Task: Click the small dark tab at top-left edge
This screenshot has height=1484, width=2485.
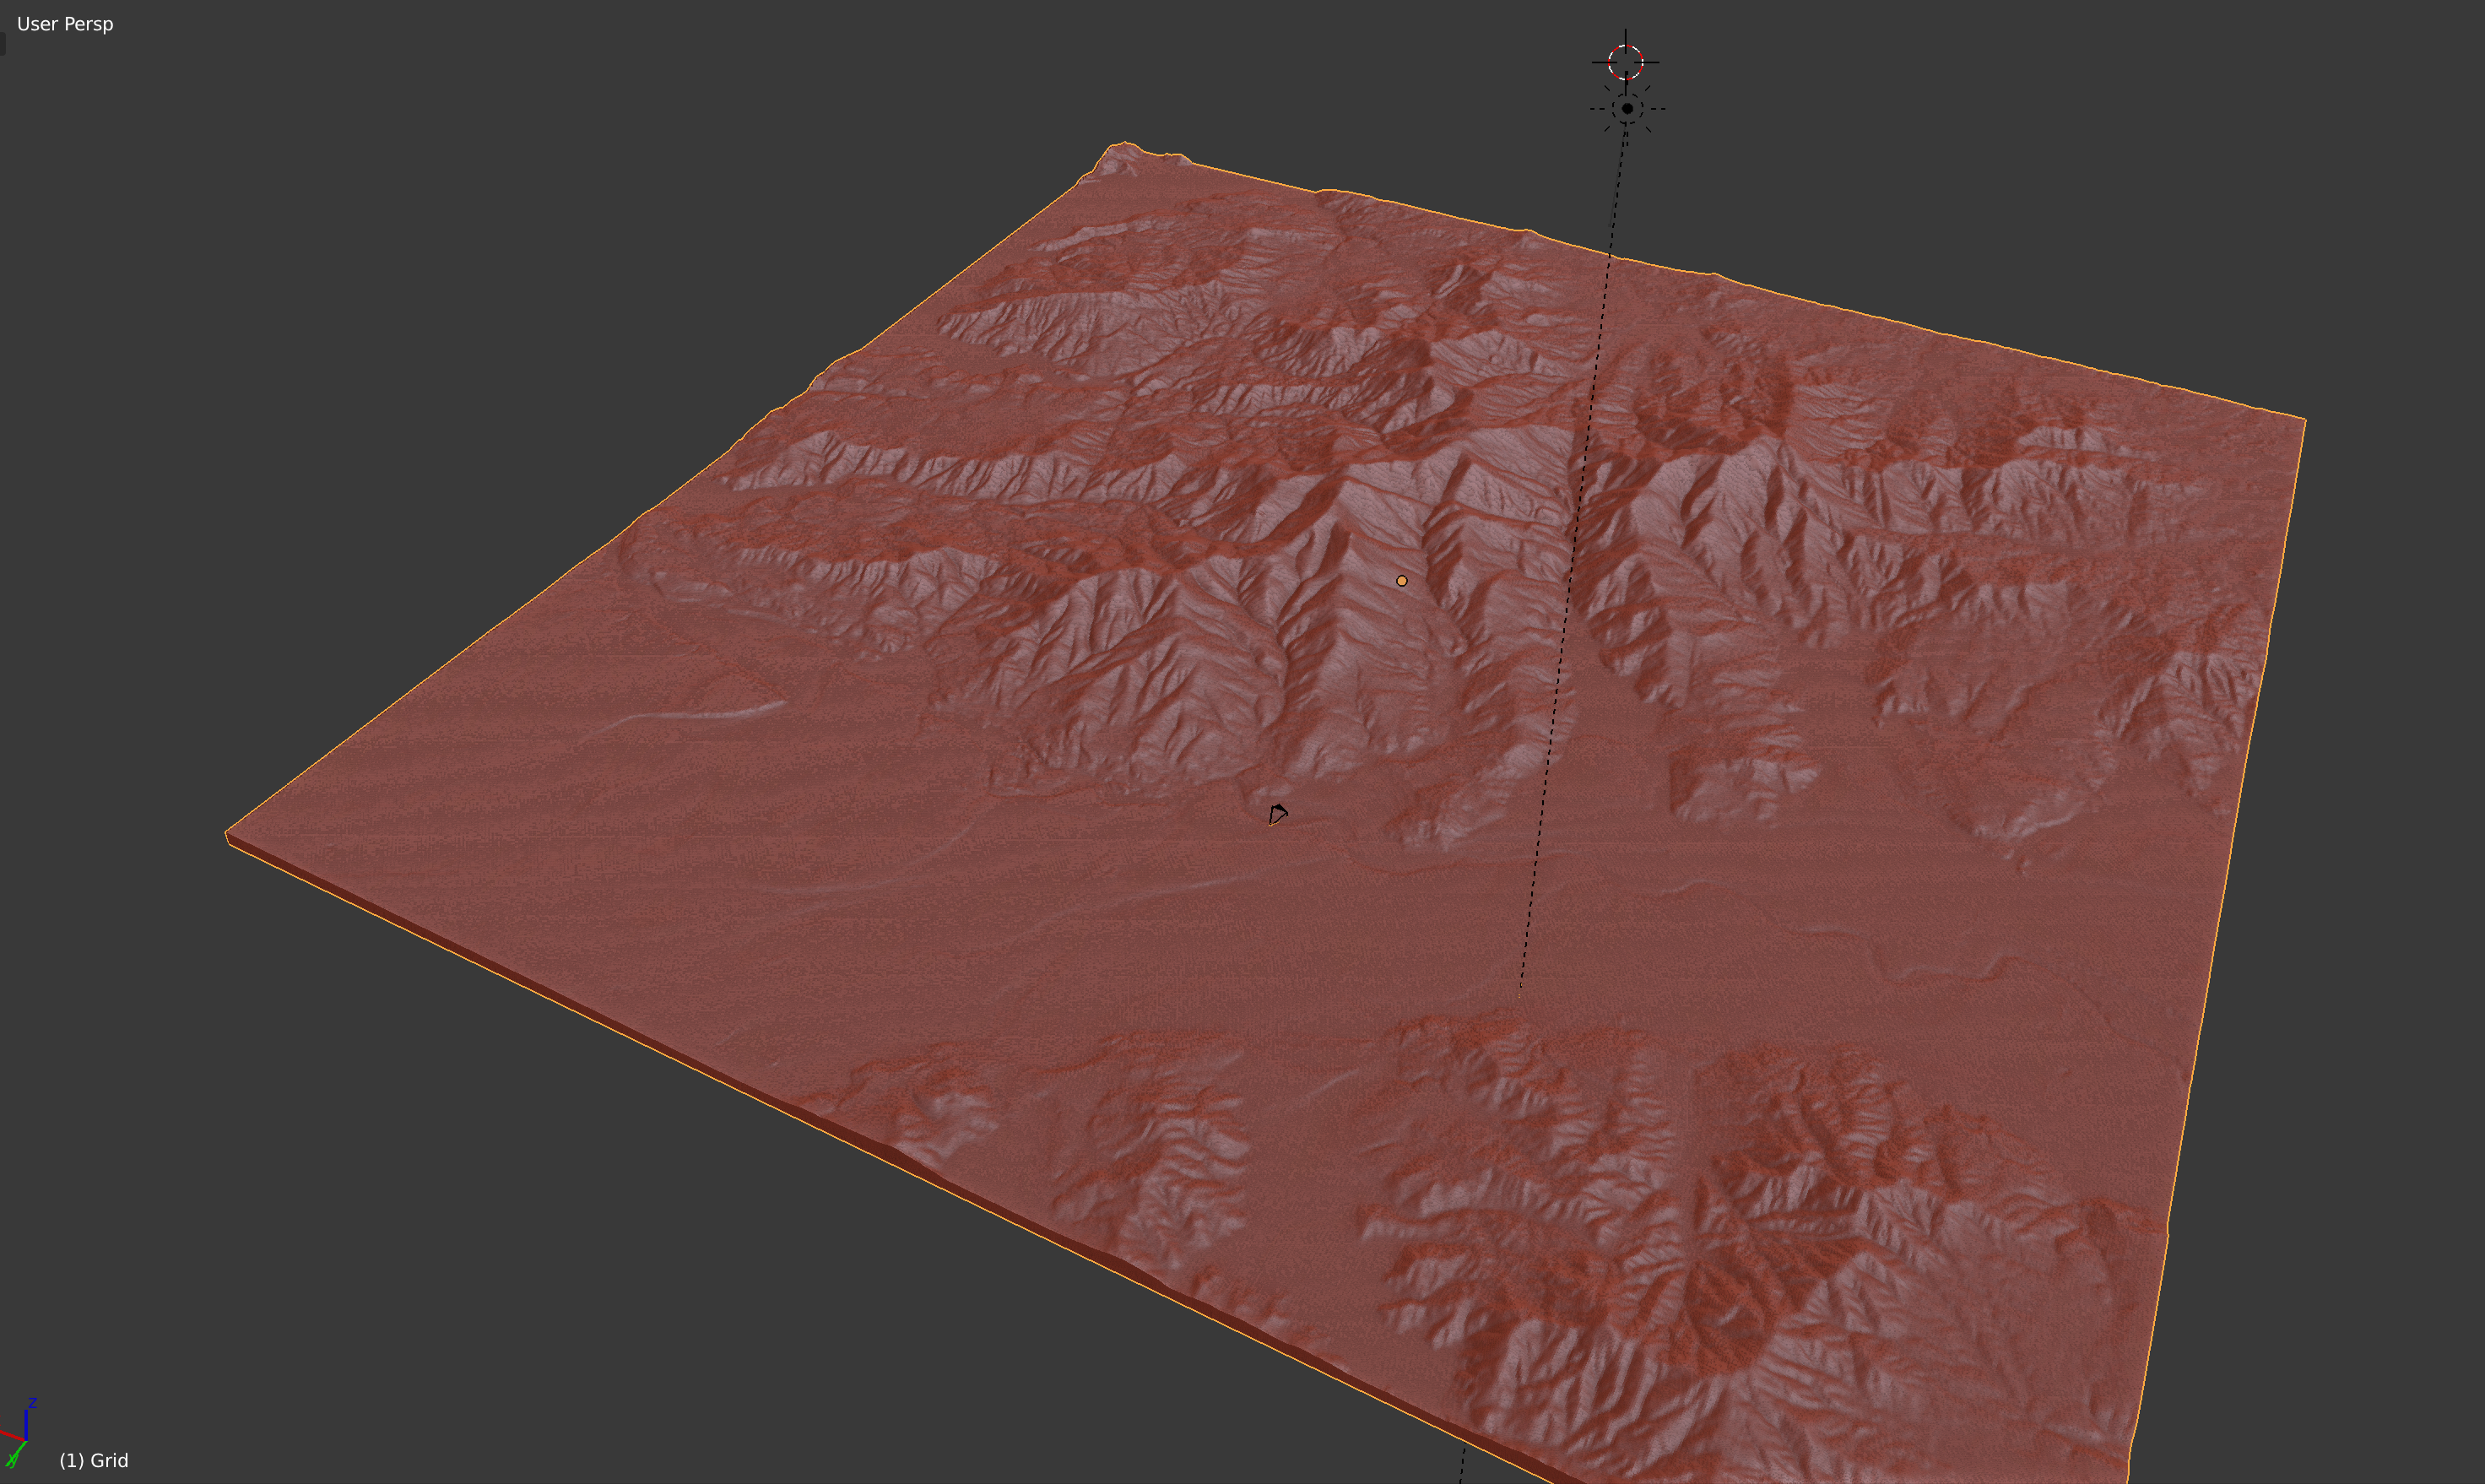Action: (x=2, y=45)
